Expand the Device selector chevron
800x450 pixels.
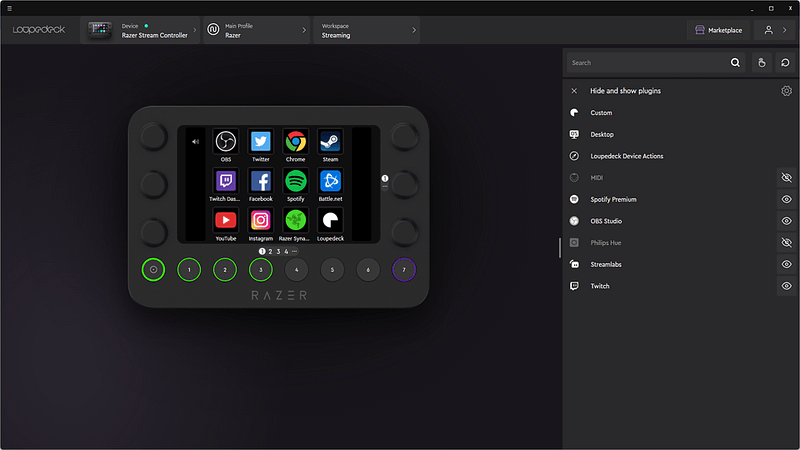[x=194, y=30]
